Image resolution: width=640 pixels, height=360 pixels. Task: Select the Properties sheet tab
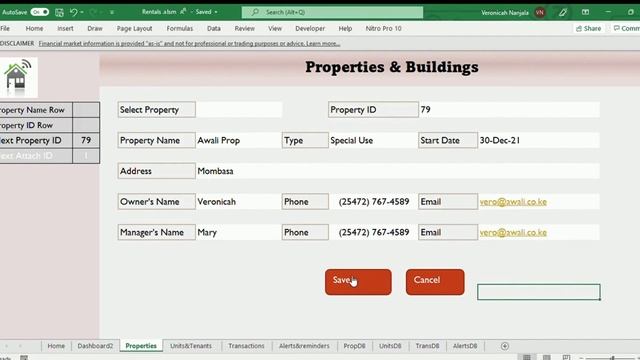tap(141, 346)
